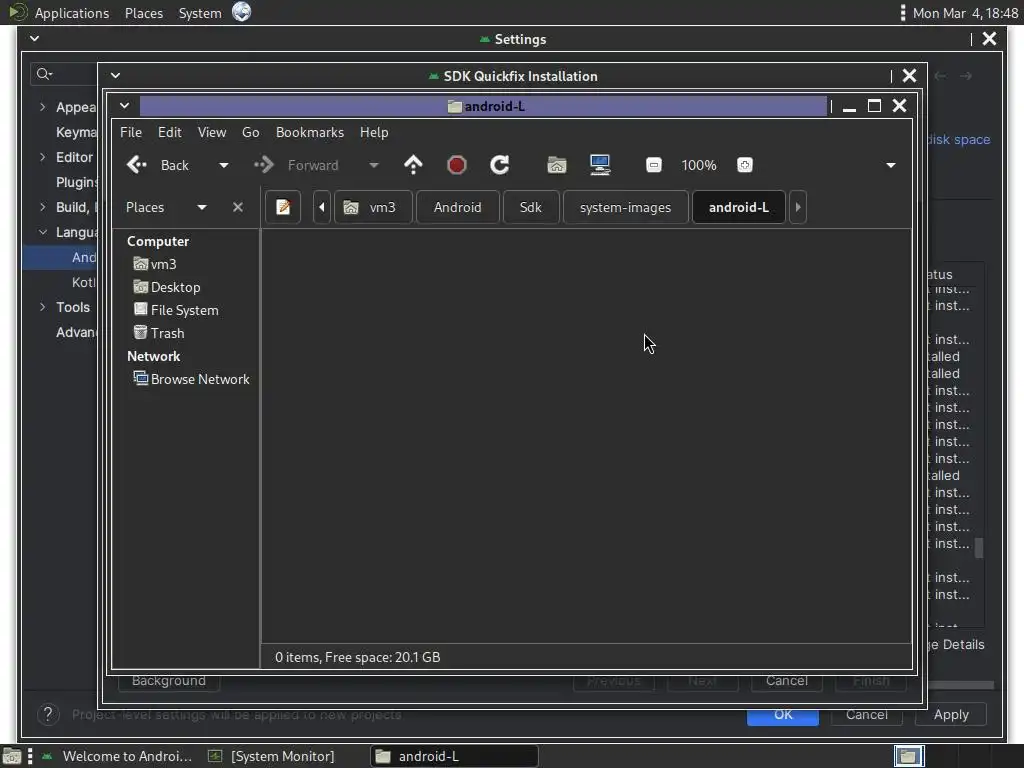Close the Places sidebar with the X

click(238, 207)
